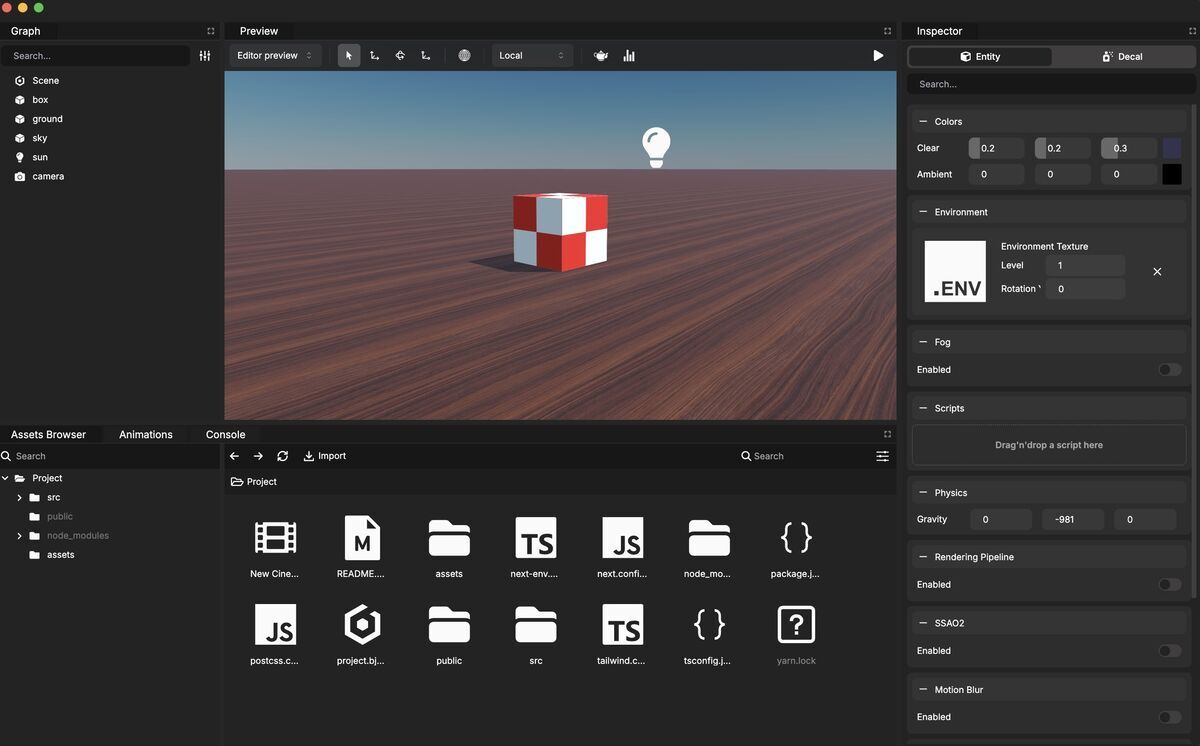The image size is (1200, 746).
Task: Maximize the Inspector panel
Action: click(x=1192, y=31)
